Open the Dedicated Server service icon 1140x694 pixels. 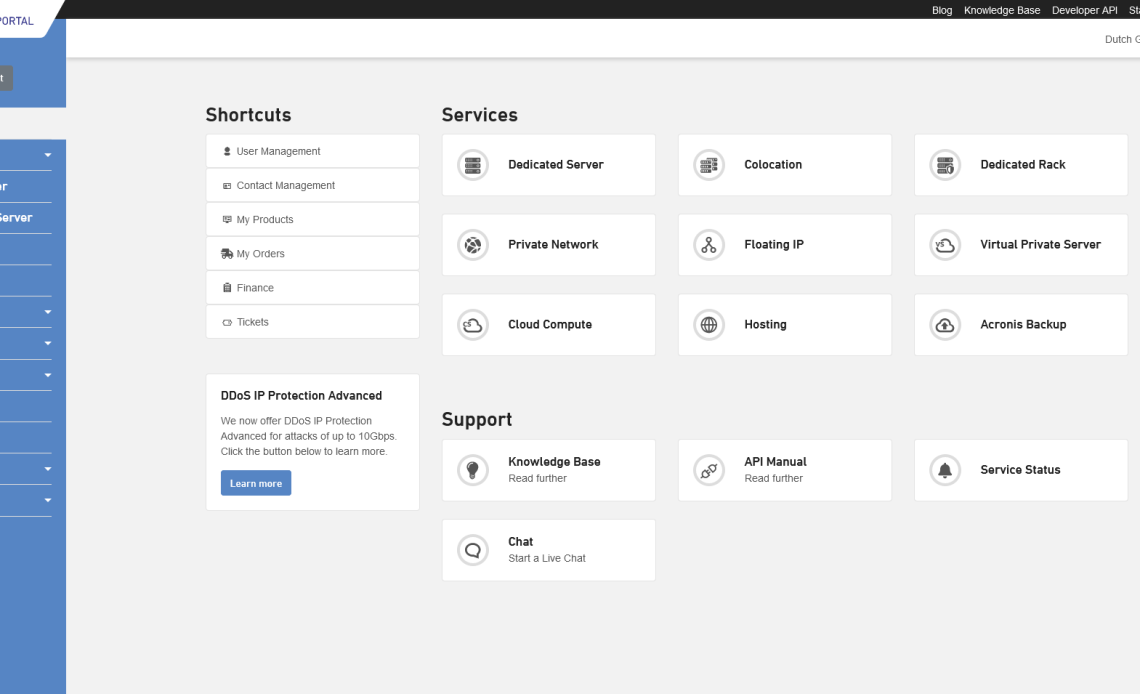472,165
